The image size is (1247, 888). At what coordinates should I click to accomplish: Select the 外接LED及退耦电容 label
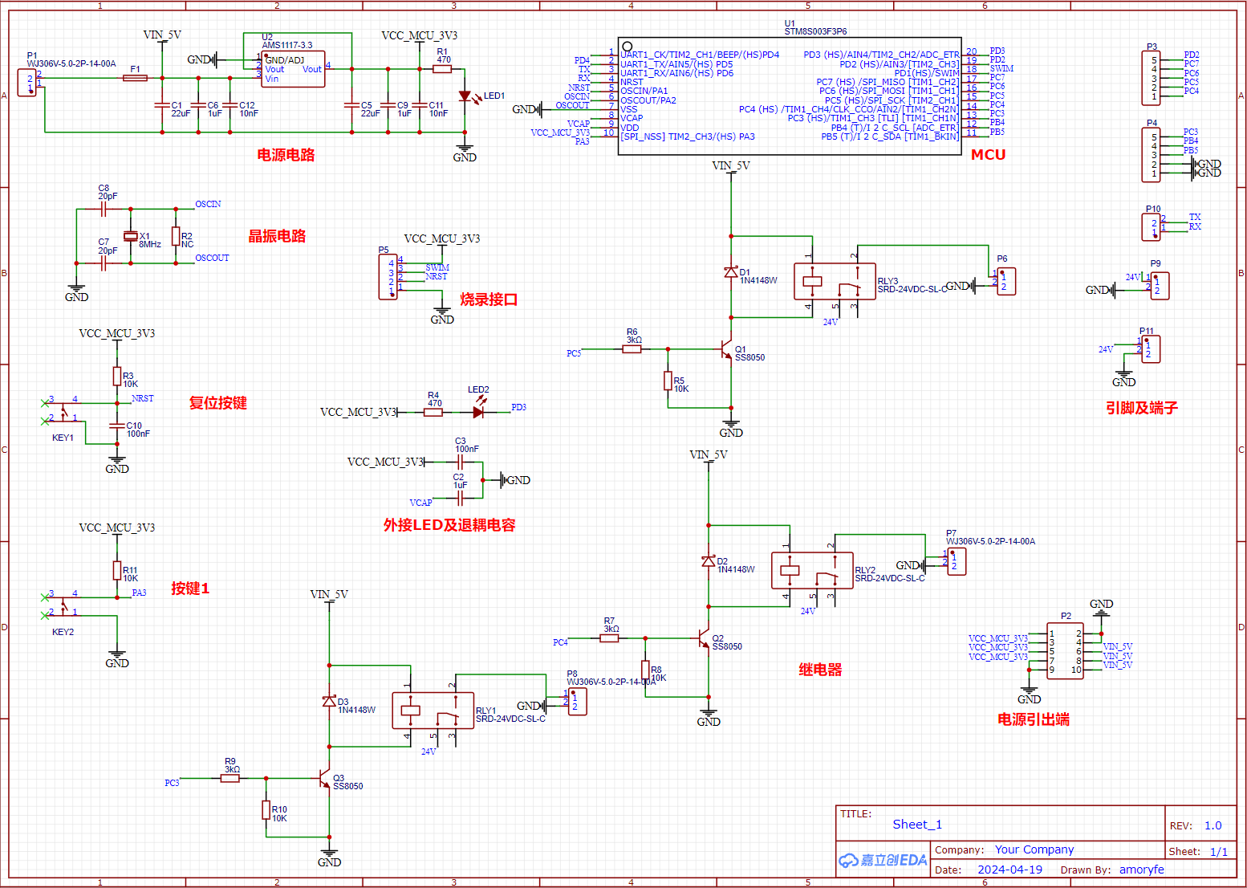tap(449, 525)
